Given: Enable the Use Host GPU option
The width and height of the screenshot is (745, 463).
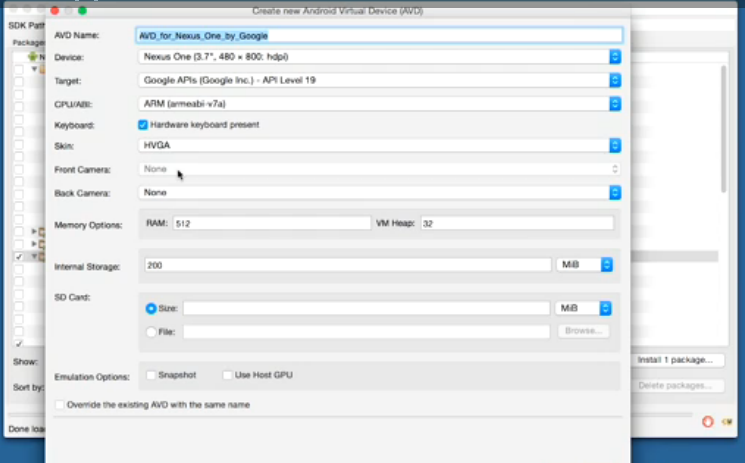Looking at the screenshot, I should (x=228, y=376).
